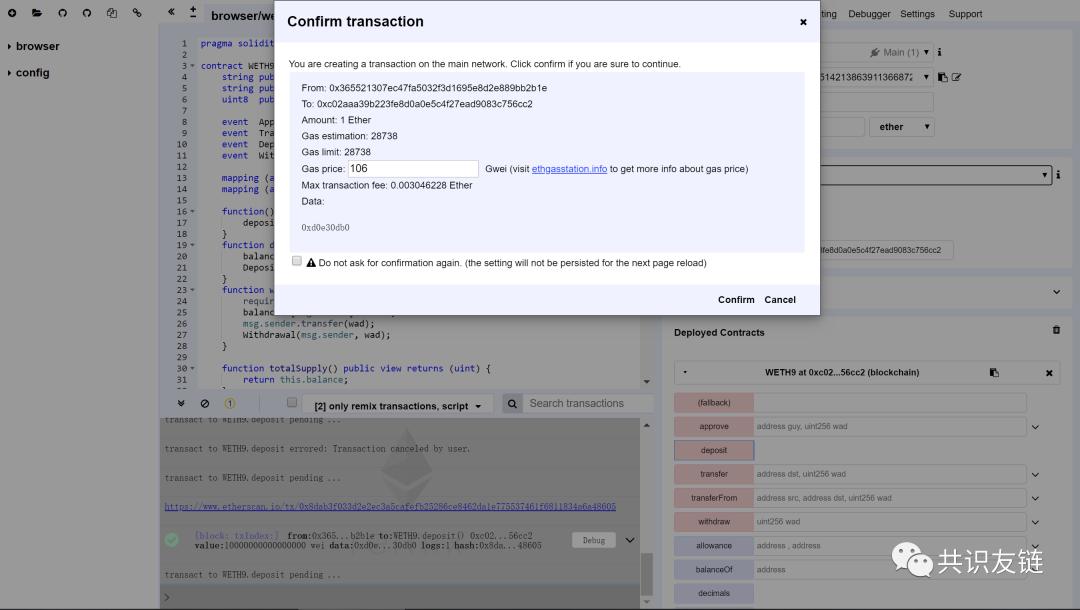1080x610 pixels.
Task: Cancel the transaction
Action: click(780, 299)
